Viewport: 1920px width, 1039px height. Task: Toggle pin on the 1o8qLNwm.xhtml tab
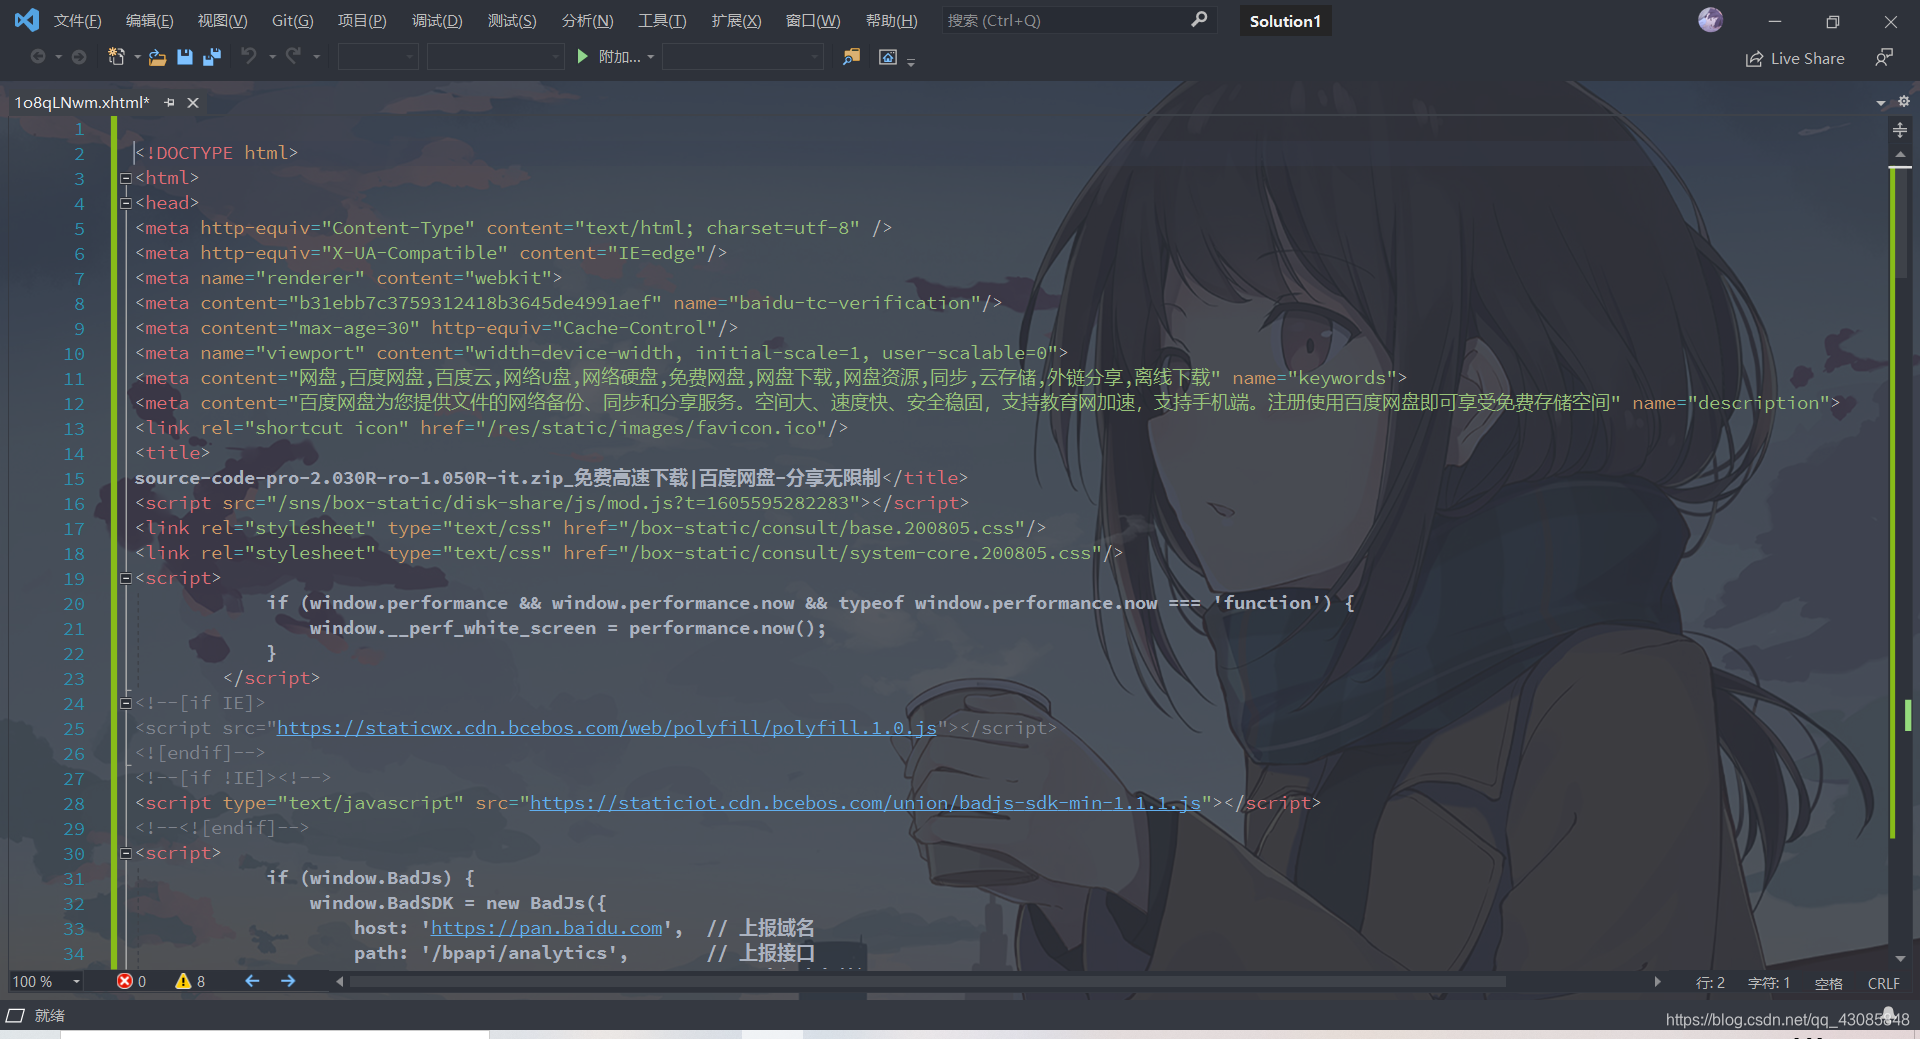pyautogui.click(x=169, y=103)
